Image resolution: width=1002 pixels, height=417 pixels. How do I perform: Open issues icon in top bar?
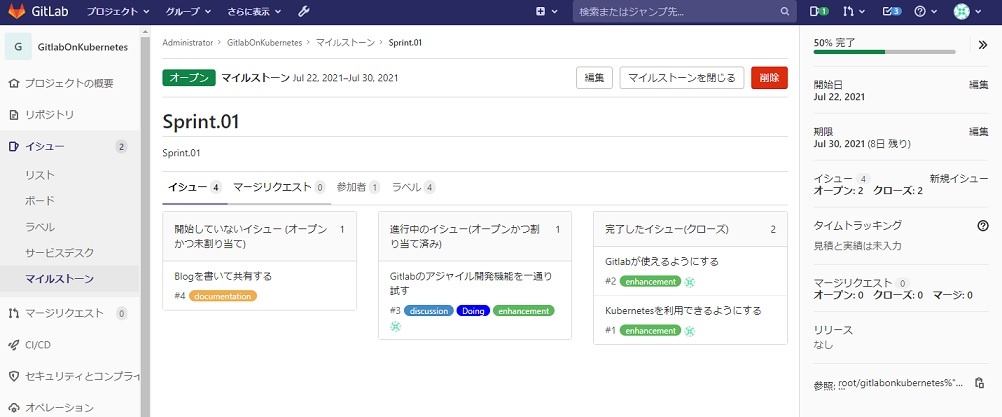(819, 11)
